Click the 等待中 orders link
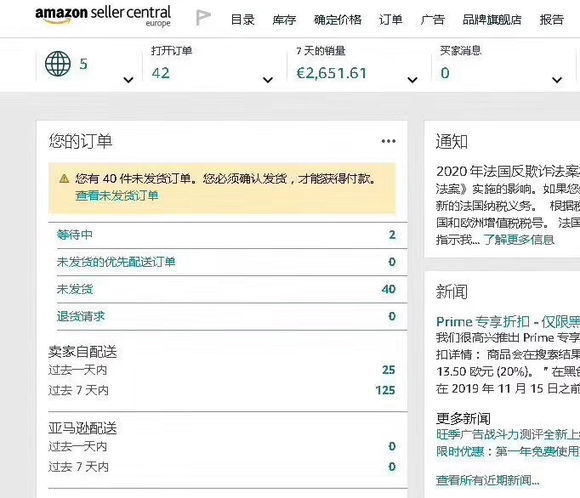Viewport: 580px width, 498px height. pos(75,235)
